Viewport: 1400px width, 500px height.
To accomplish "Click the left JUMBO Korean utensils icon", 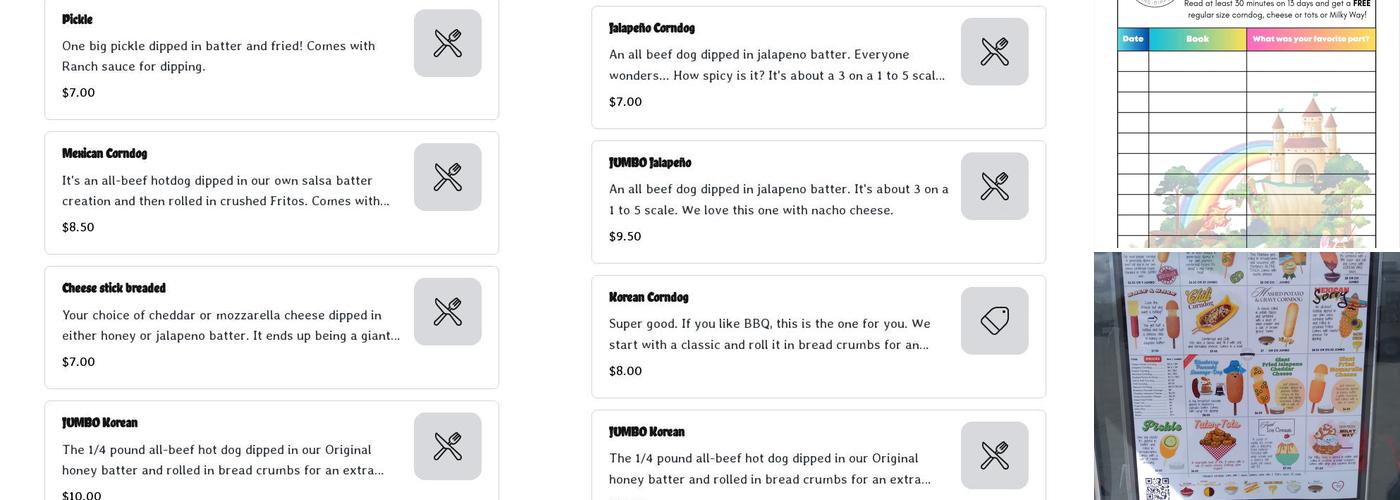I will click(x=447, y=446).
